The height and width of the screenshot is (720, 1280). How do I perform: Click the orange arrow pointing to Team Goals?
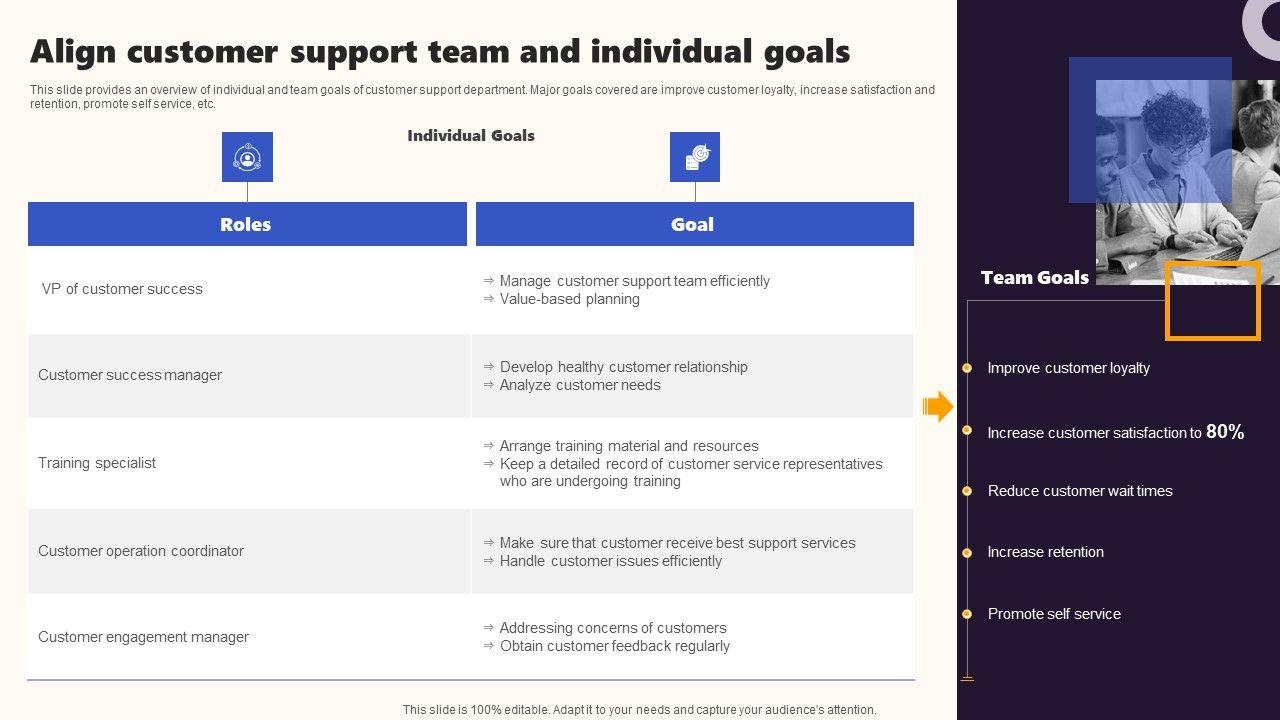(x=938, y=406)
